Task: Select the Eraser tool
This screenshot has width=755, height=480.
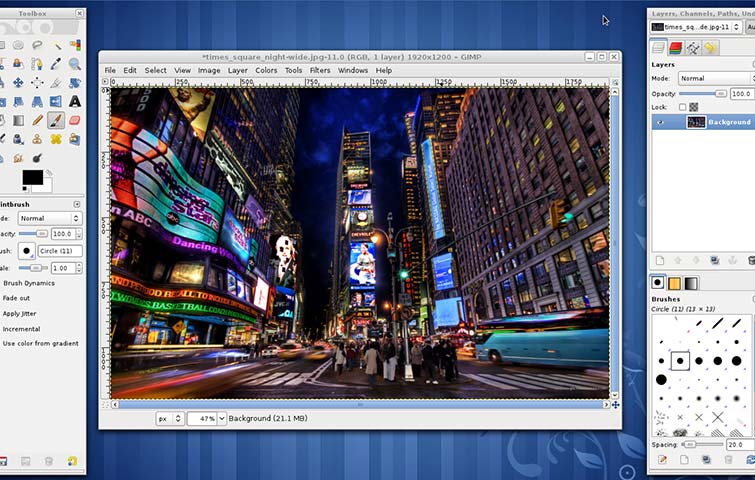Action: coord(75,120)
